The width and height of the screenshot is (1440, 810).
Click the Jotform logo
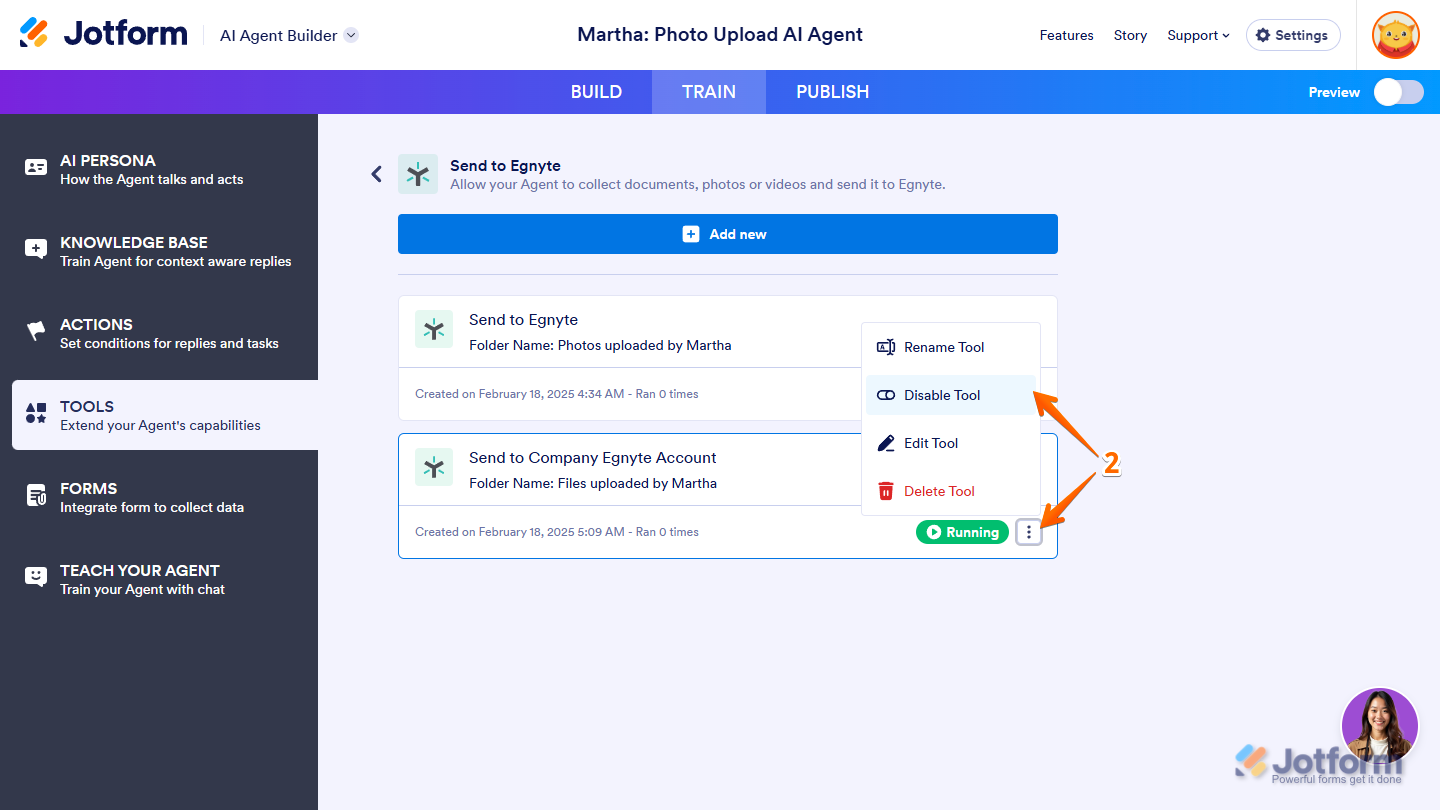tap(104, 34)
